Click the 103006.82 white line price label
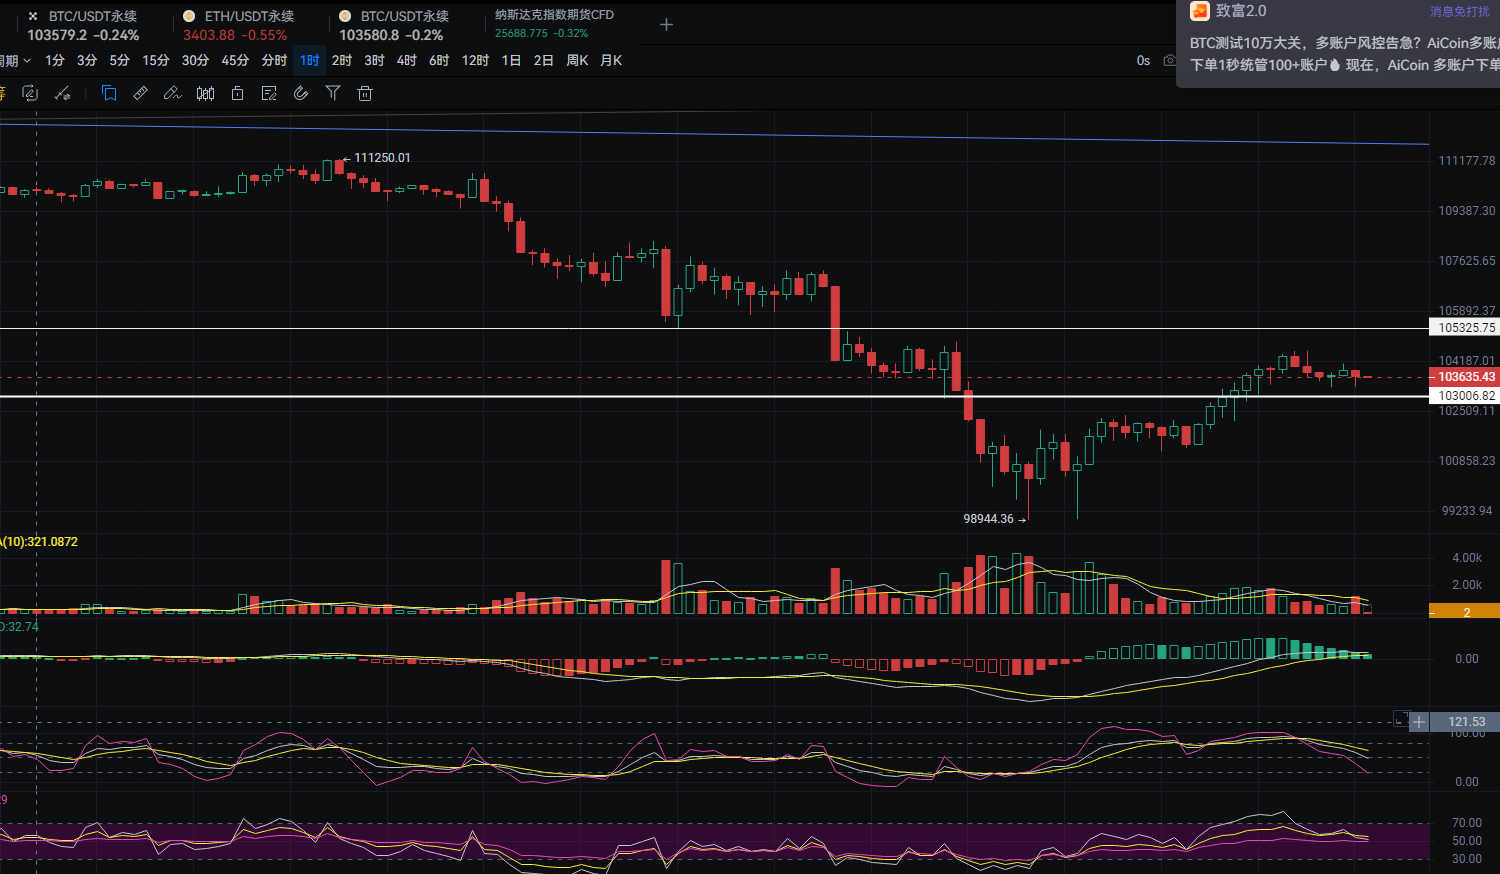 tap(1466, 396)
